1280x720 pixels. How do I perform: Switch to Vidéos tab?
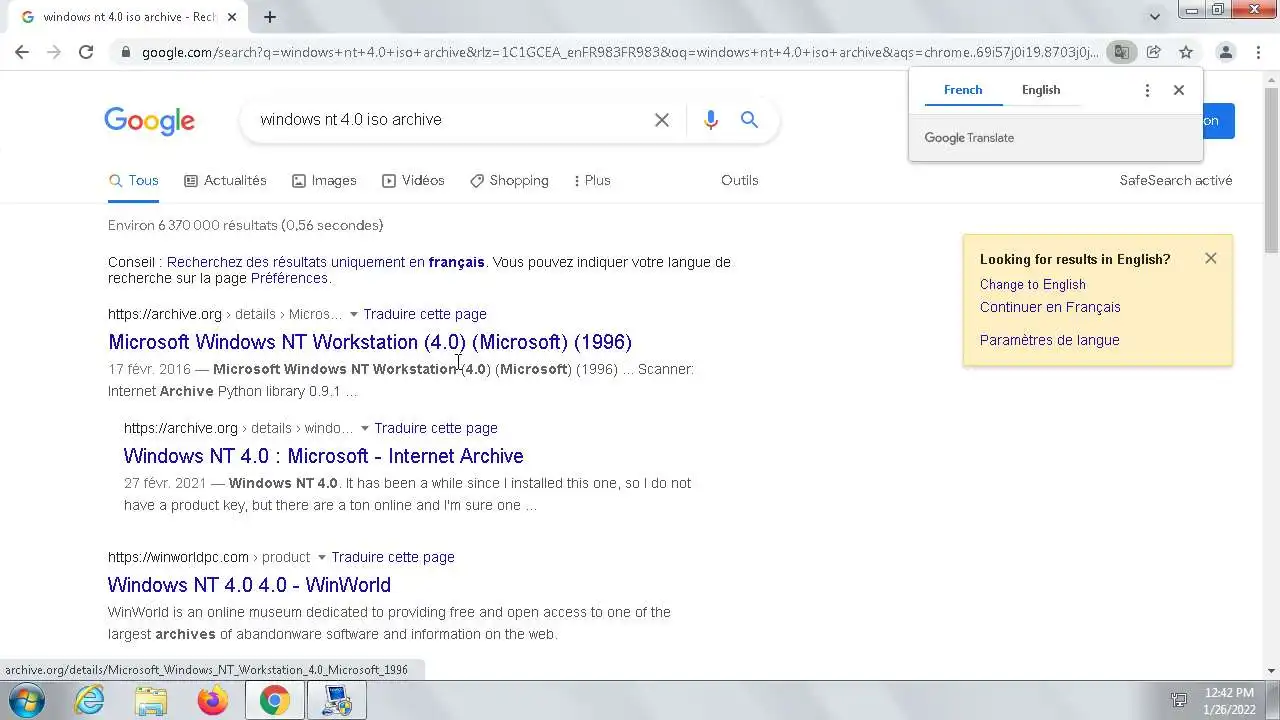click(413, 181)
